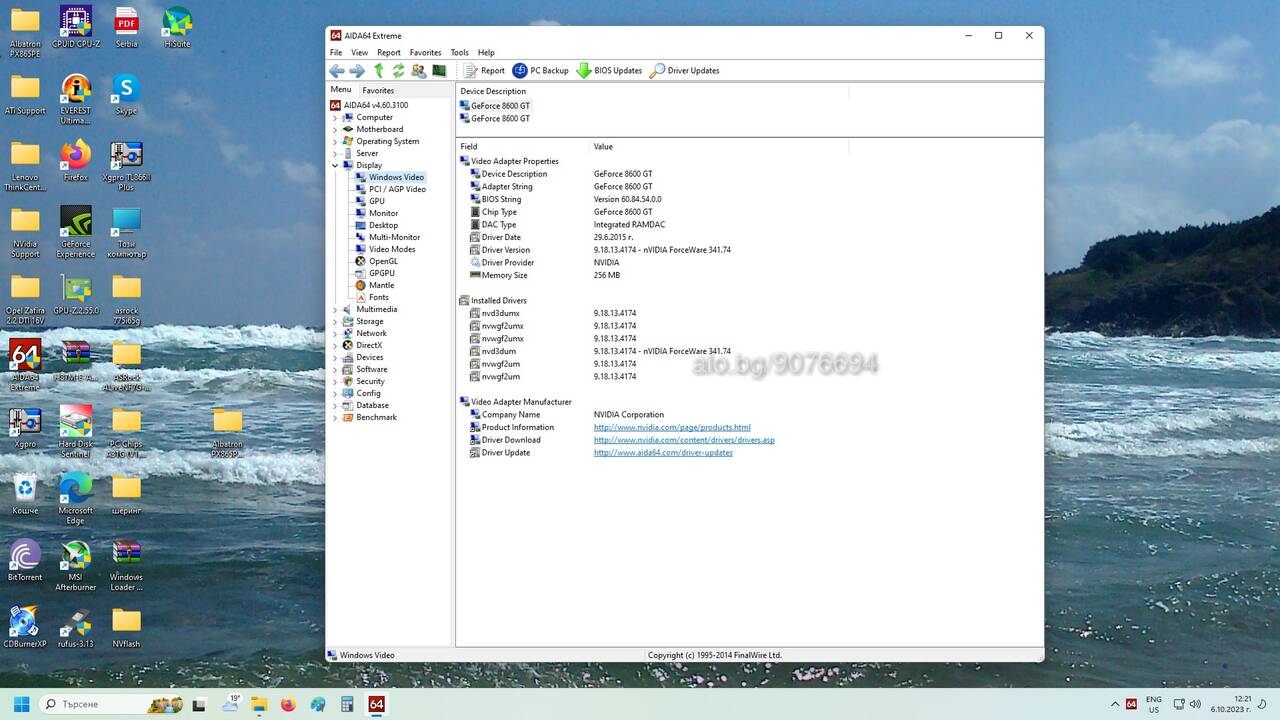
Task: Open the File menu
Action: [336, 52]
